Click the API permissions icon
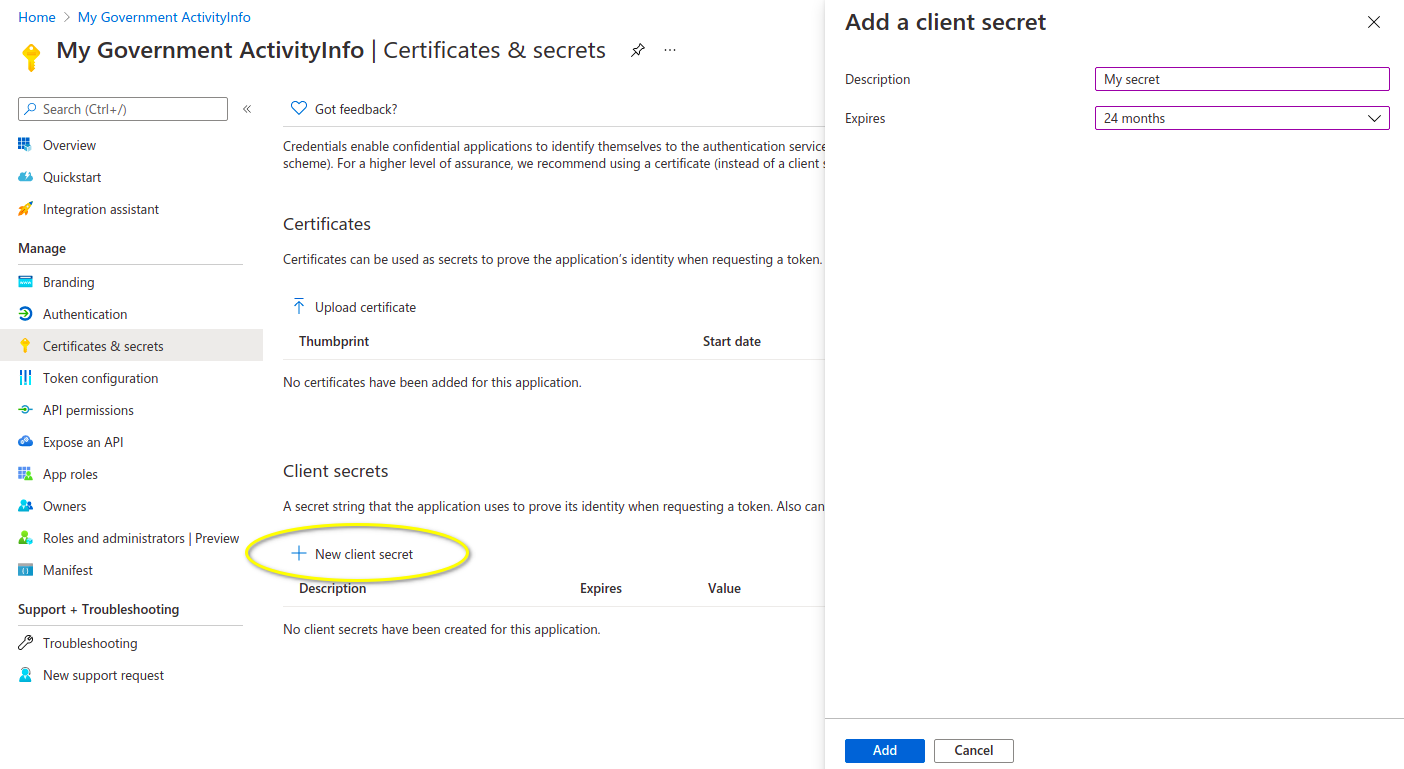The width and height of the screenshot is (1404, 769). (x=25, y=410)
